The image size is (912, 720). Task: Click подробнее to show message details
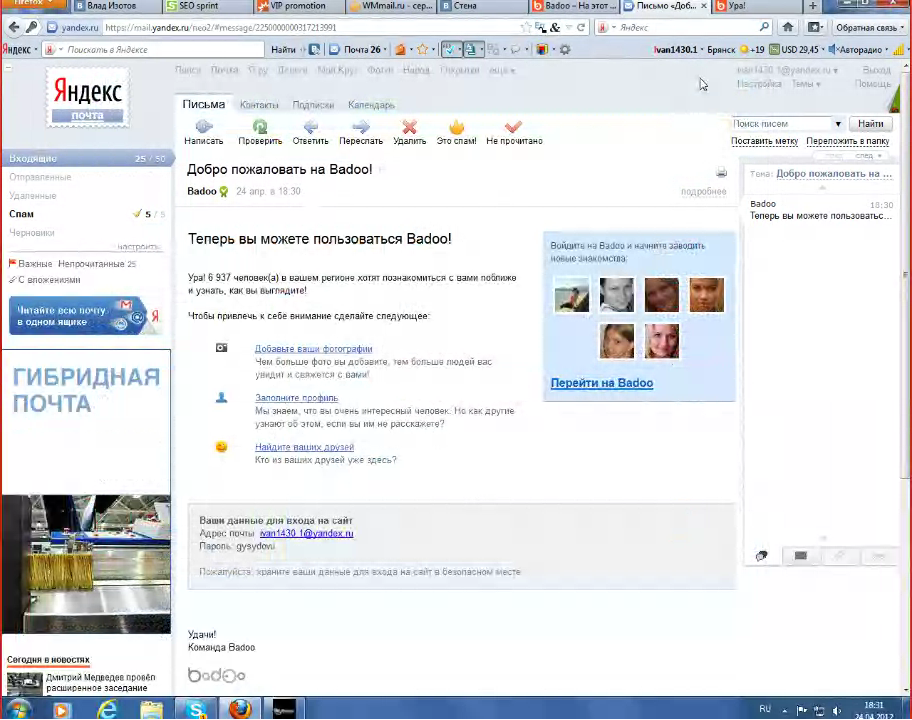[x=703, y=191]
